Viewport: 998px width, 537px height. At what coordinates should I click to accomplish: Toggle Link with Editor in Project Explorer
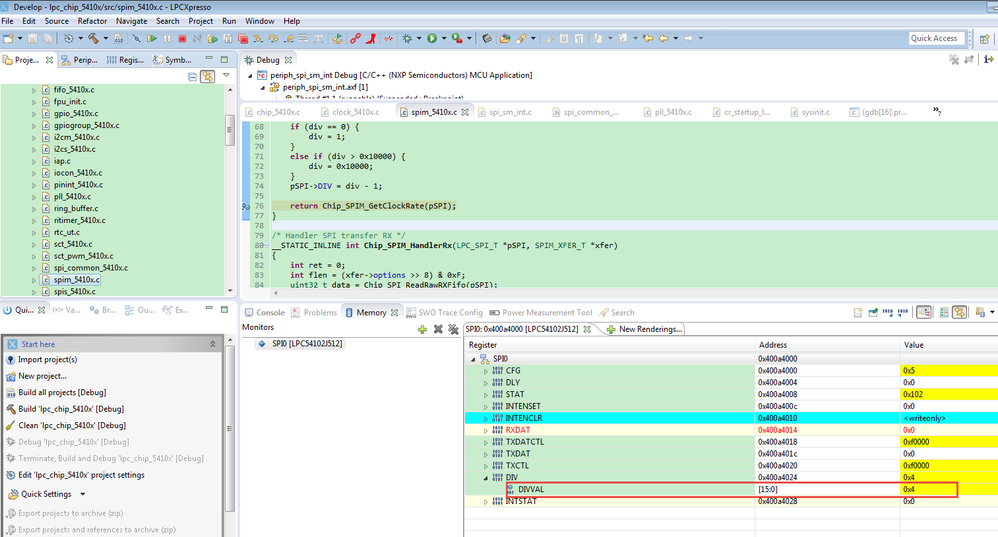click(208, 76)
